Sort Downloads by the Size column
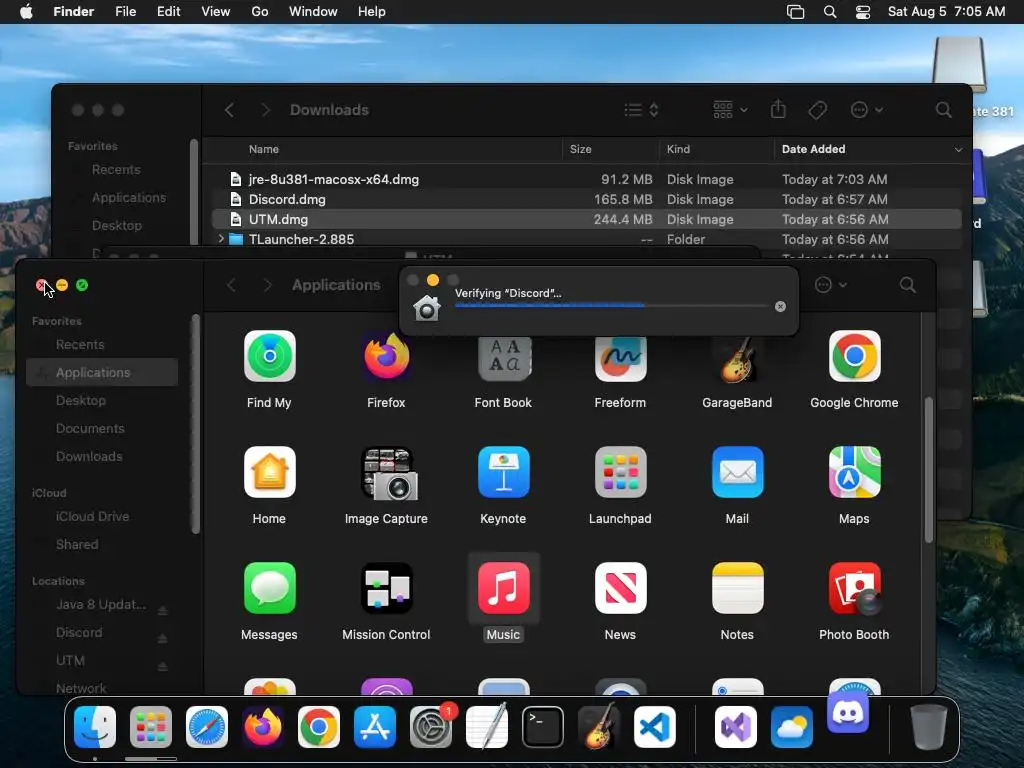Viewport: 1024px width, 768px height. pos(581,150)
